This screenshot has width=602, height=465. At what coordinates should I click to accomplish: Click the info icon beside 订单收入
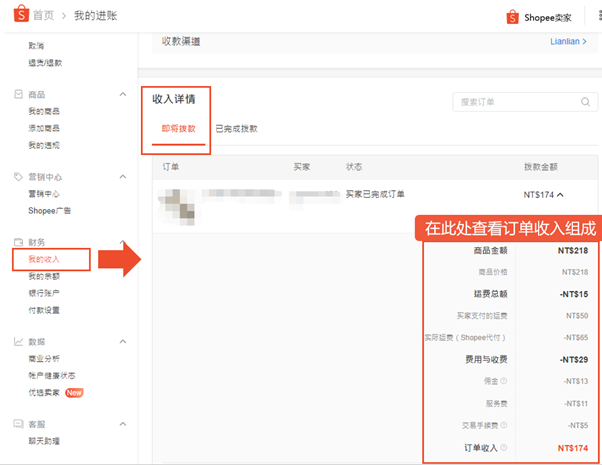(x=503, y=447)
